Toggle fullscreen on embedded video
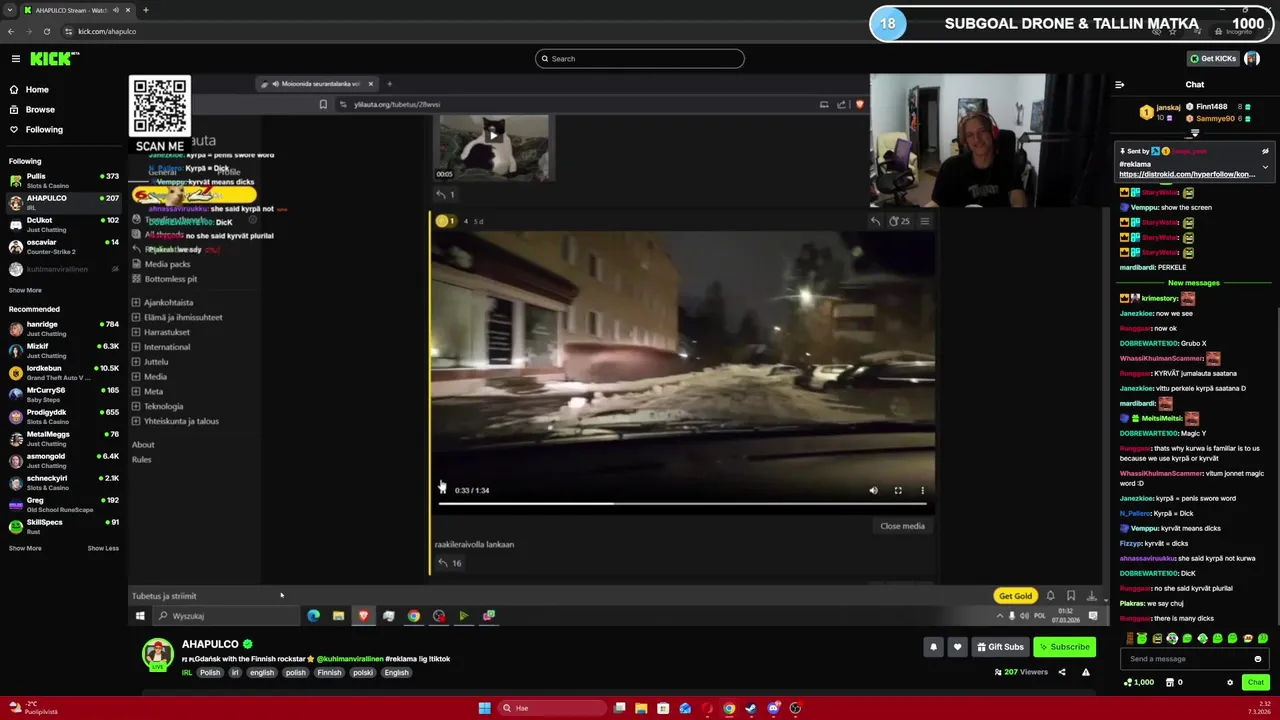The image size is (1280, 720). coord(898,490)
